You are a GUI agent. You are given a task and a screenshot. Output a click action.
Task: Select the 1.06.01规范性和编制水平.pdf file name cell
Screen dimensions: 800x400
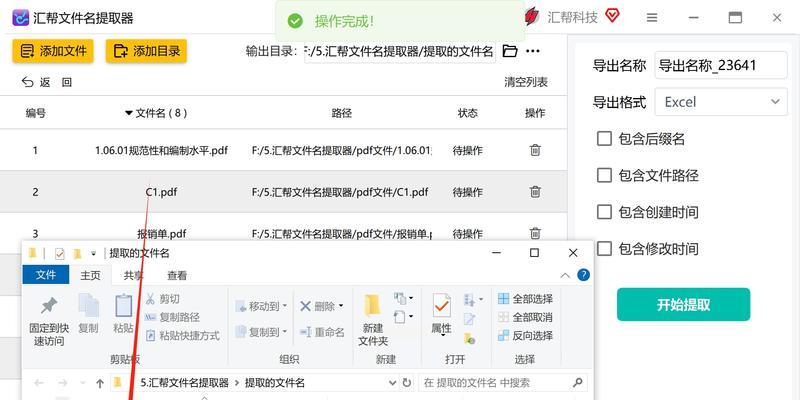coord(161,151)
